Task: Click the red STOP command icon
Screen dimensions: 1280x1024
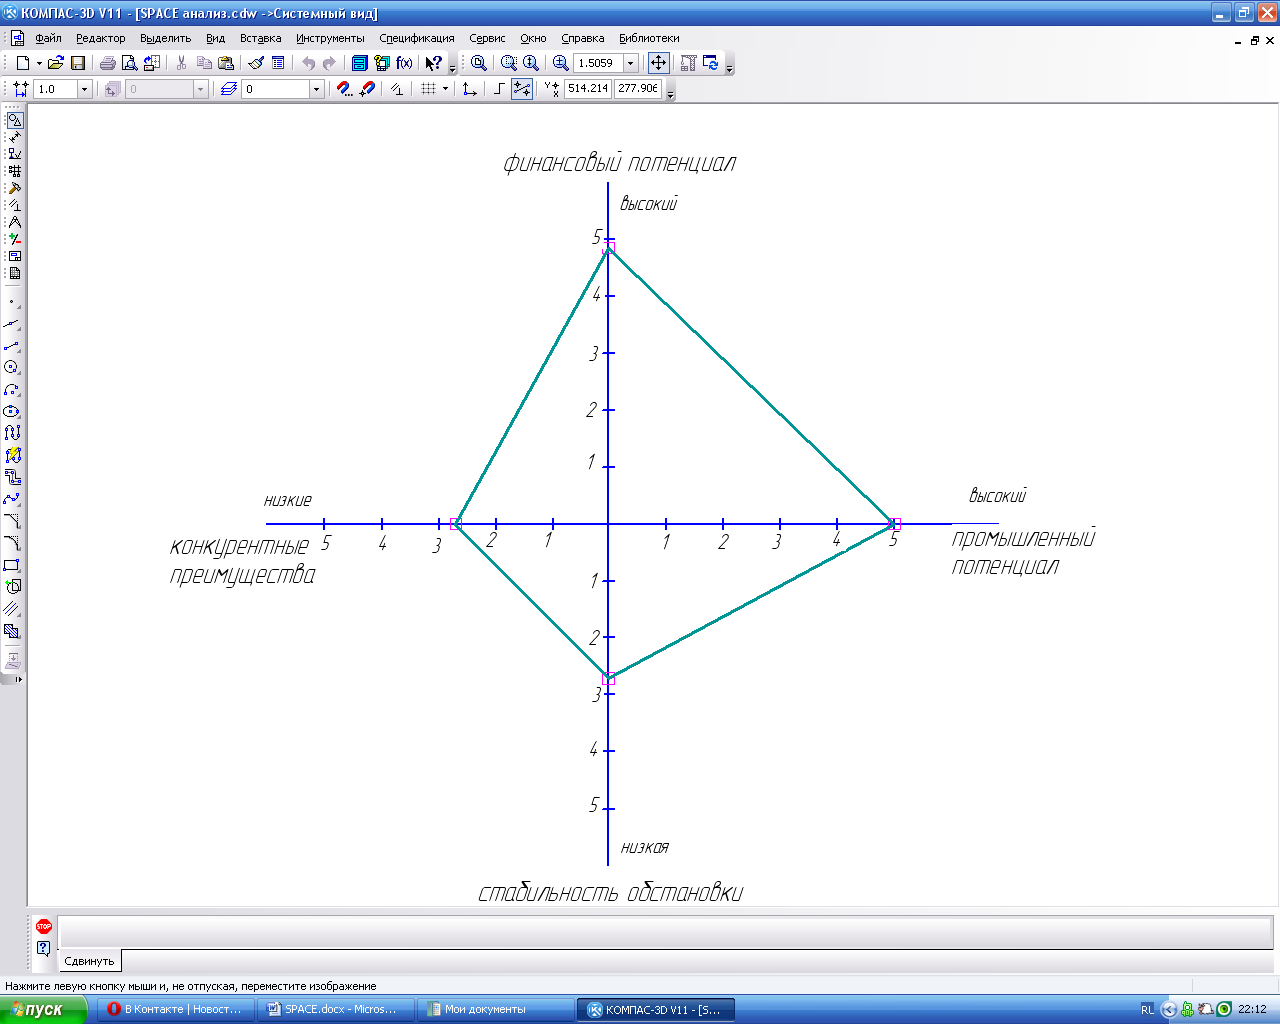Action: click(43, 927)
